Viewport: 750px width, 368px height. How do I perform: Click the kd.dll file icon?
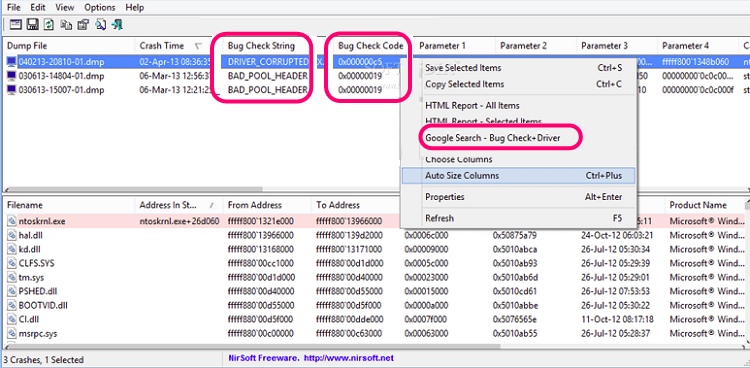(x=12, y=249)
